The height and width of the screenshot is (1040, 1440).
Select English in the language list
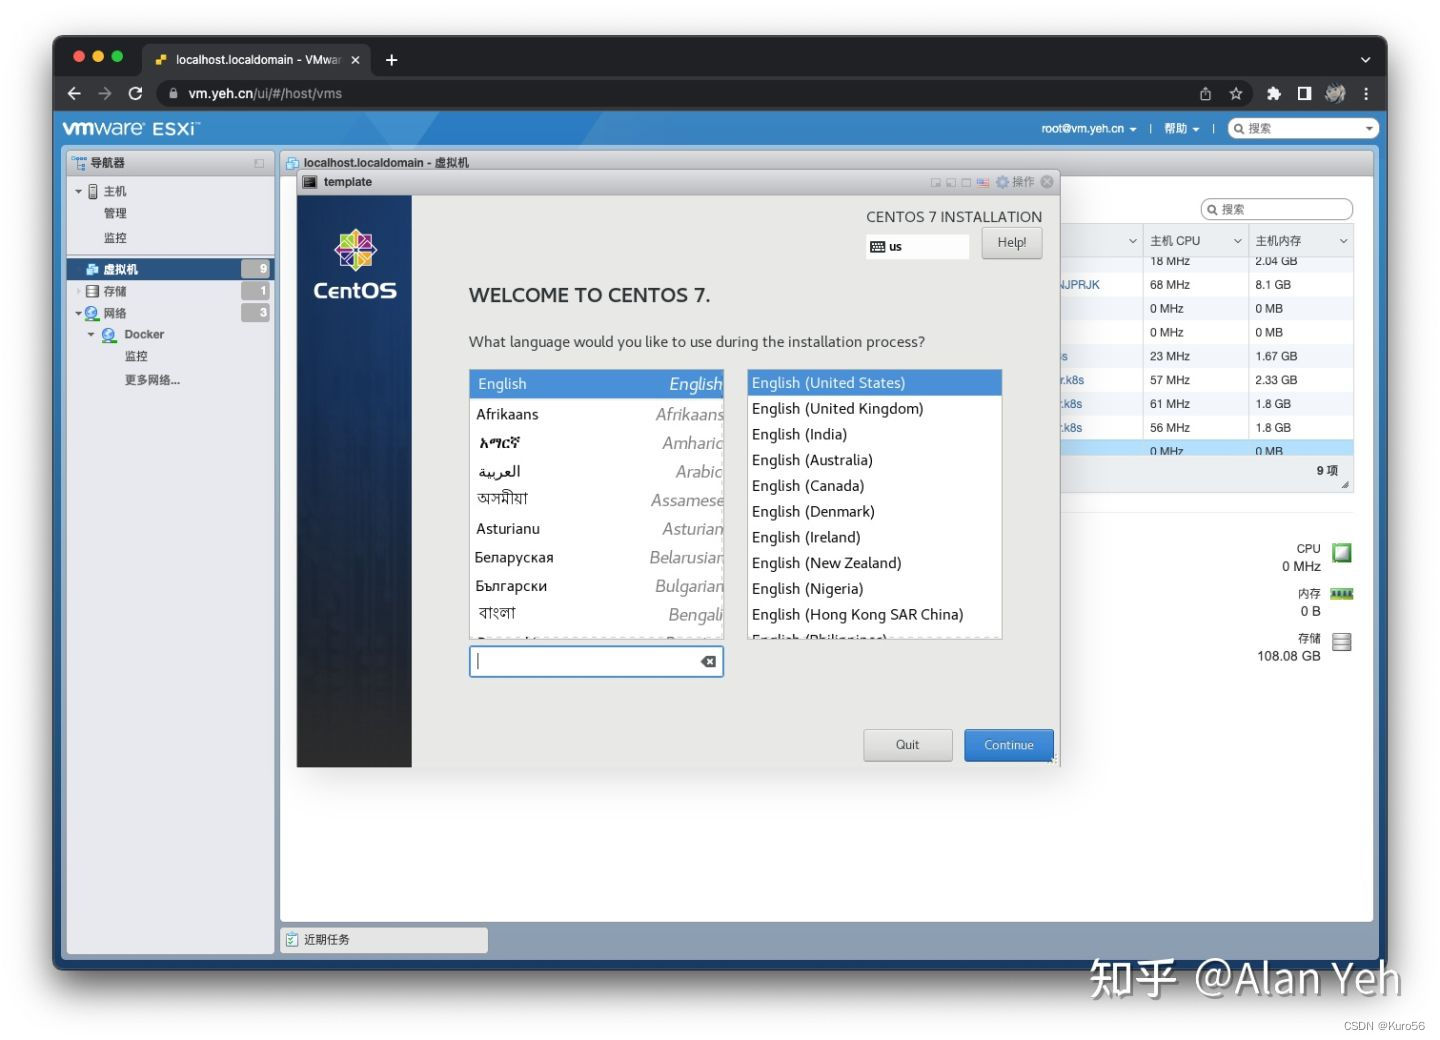tap(596, 384)
